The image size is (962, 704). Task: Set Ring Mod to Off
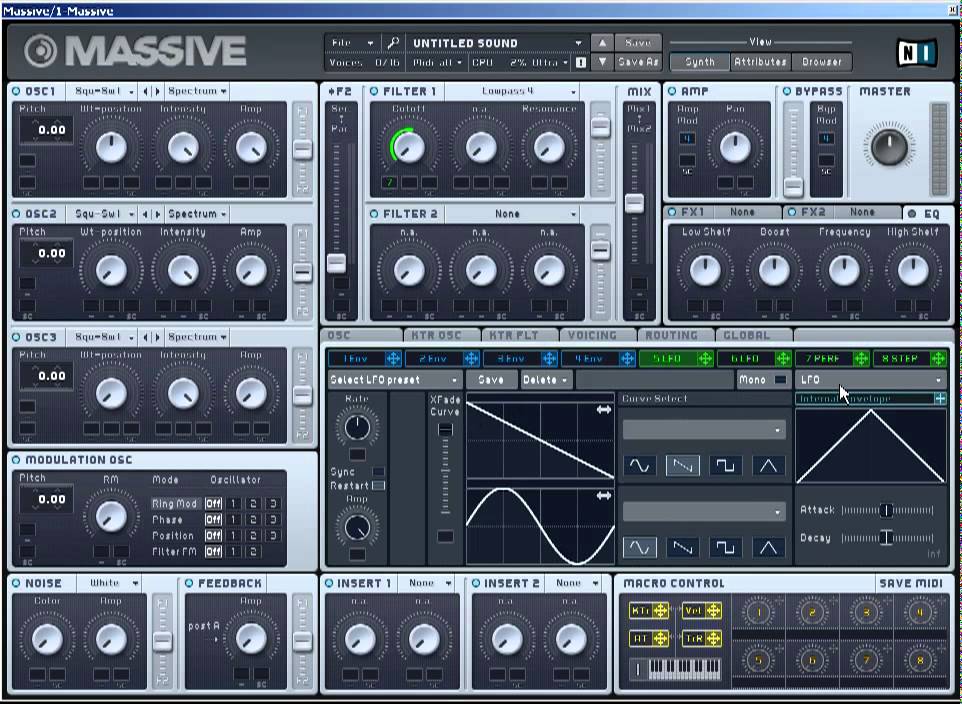tap(213, 503)
